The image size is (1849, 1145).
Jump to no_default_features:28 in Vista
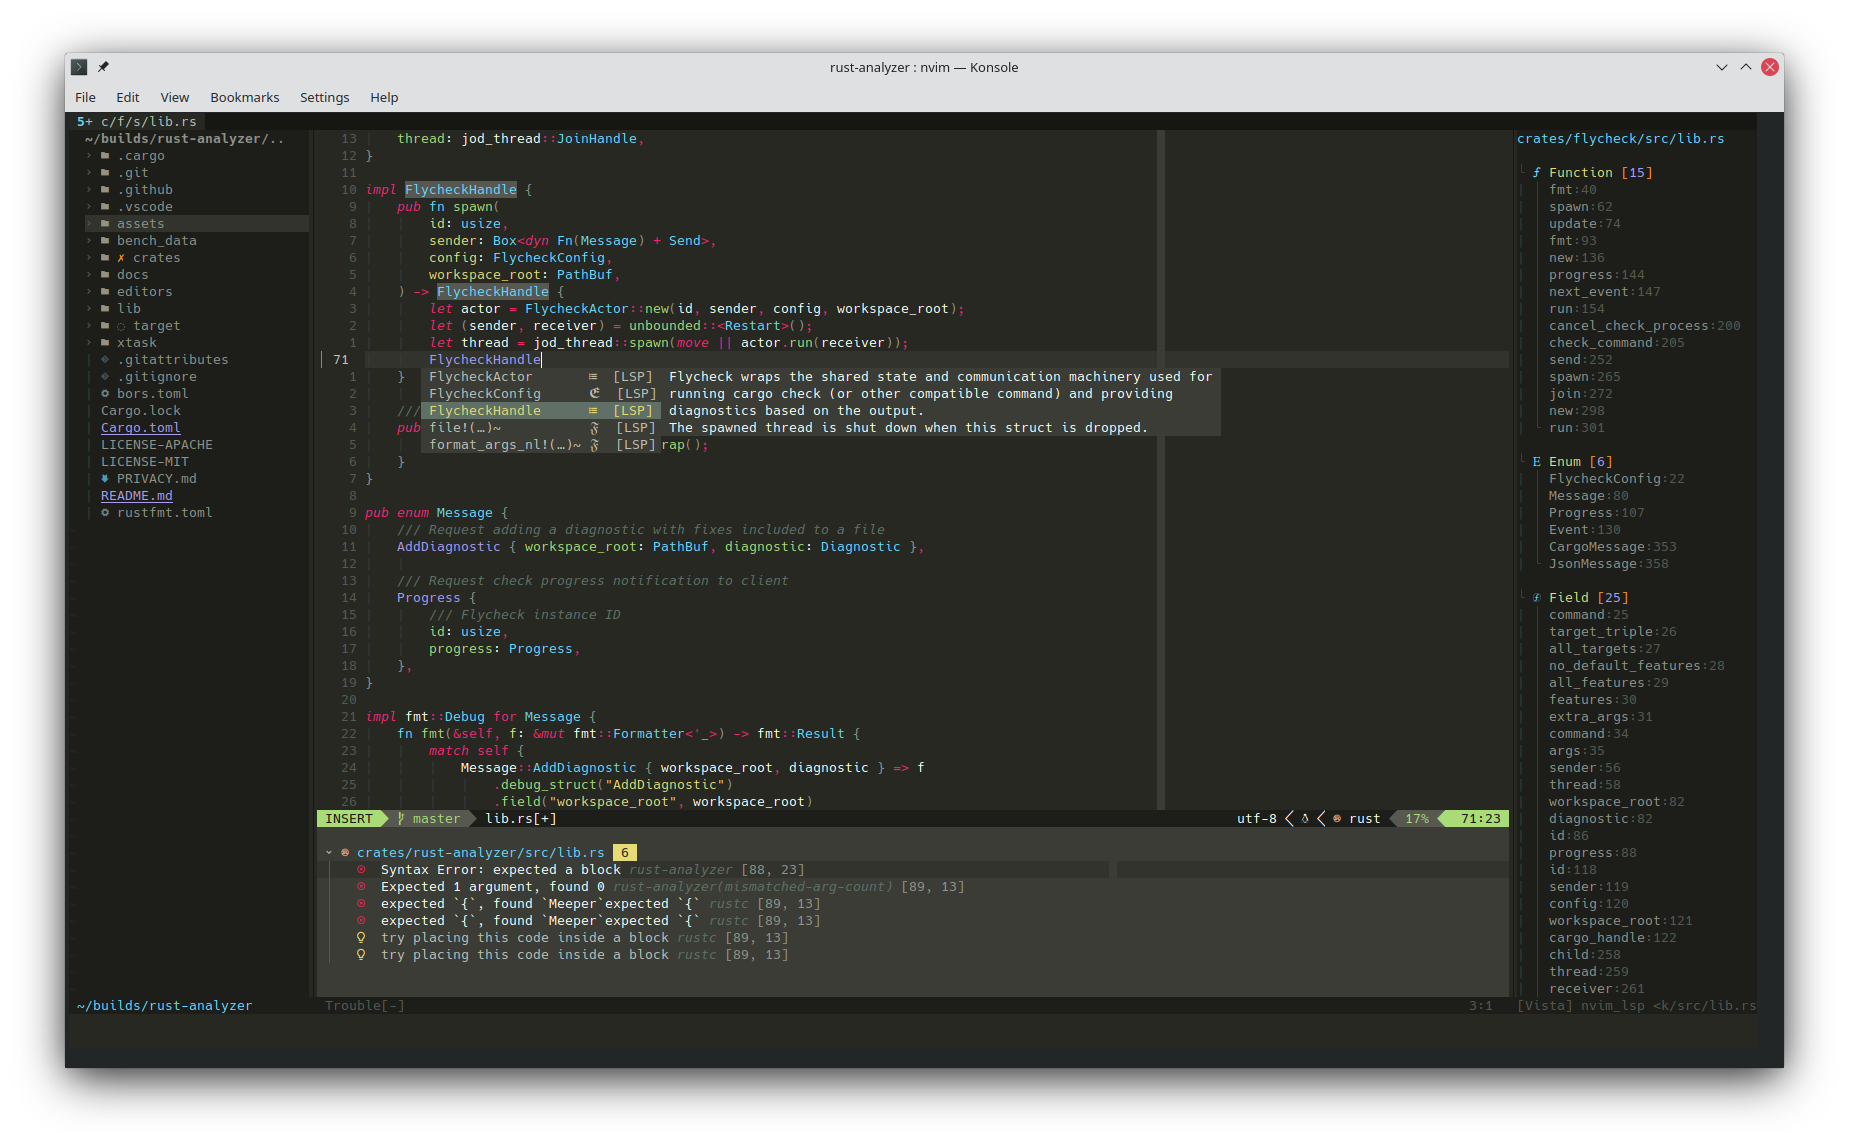(1637, 666)
